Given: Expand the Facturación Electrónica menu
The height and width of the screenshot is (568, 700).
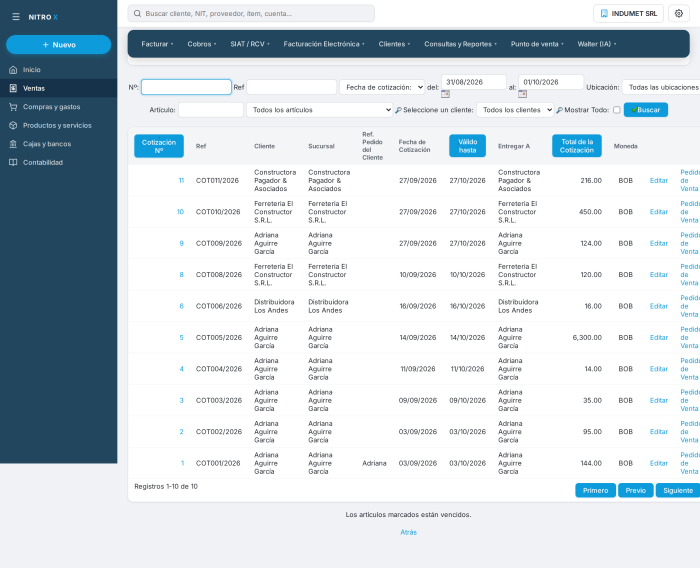Looking at the screenshot, I should [324, 44].
